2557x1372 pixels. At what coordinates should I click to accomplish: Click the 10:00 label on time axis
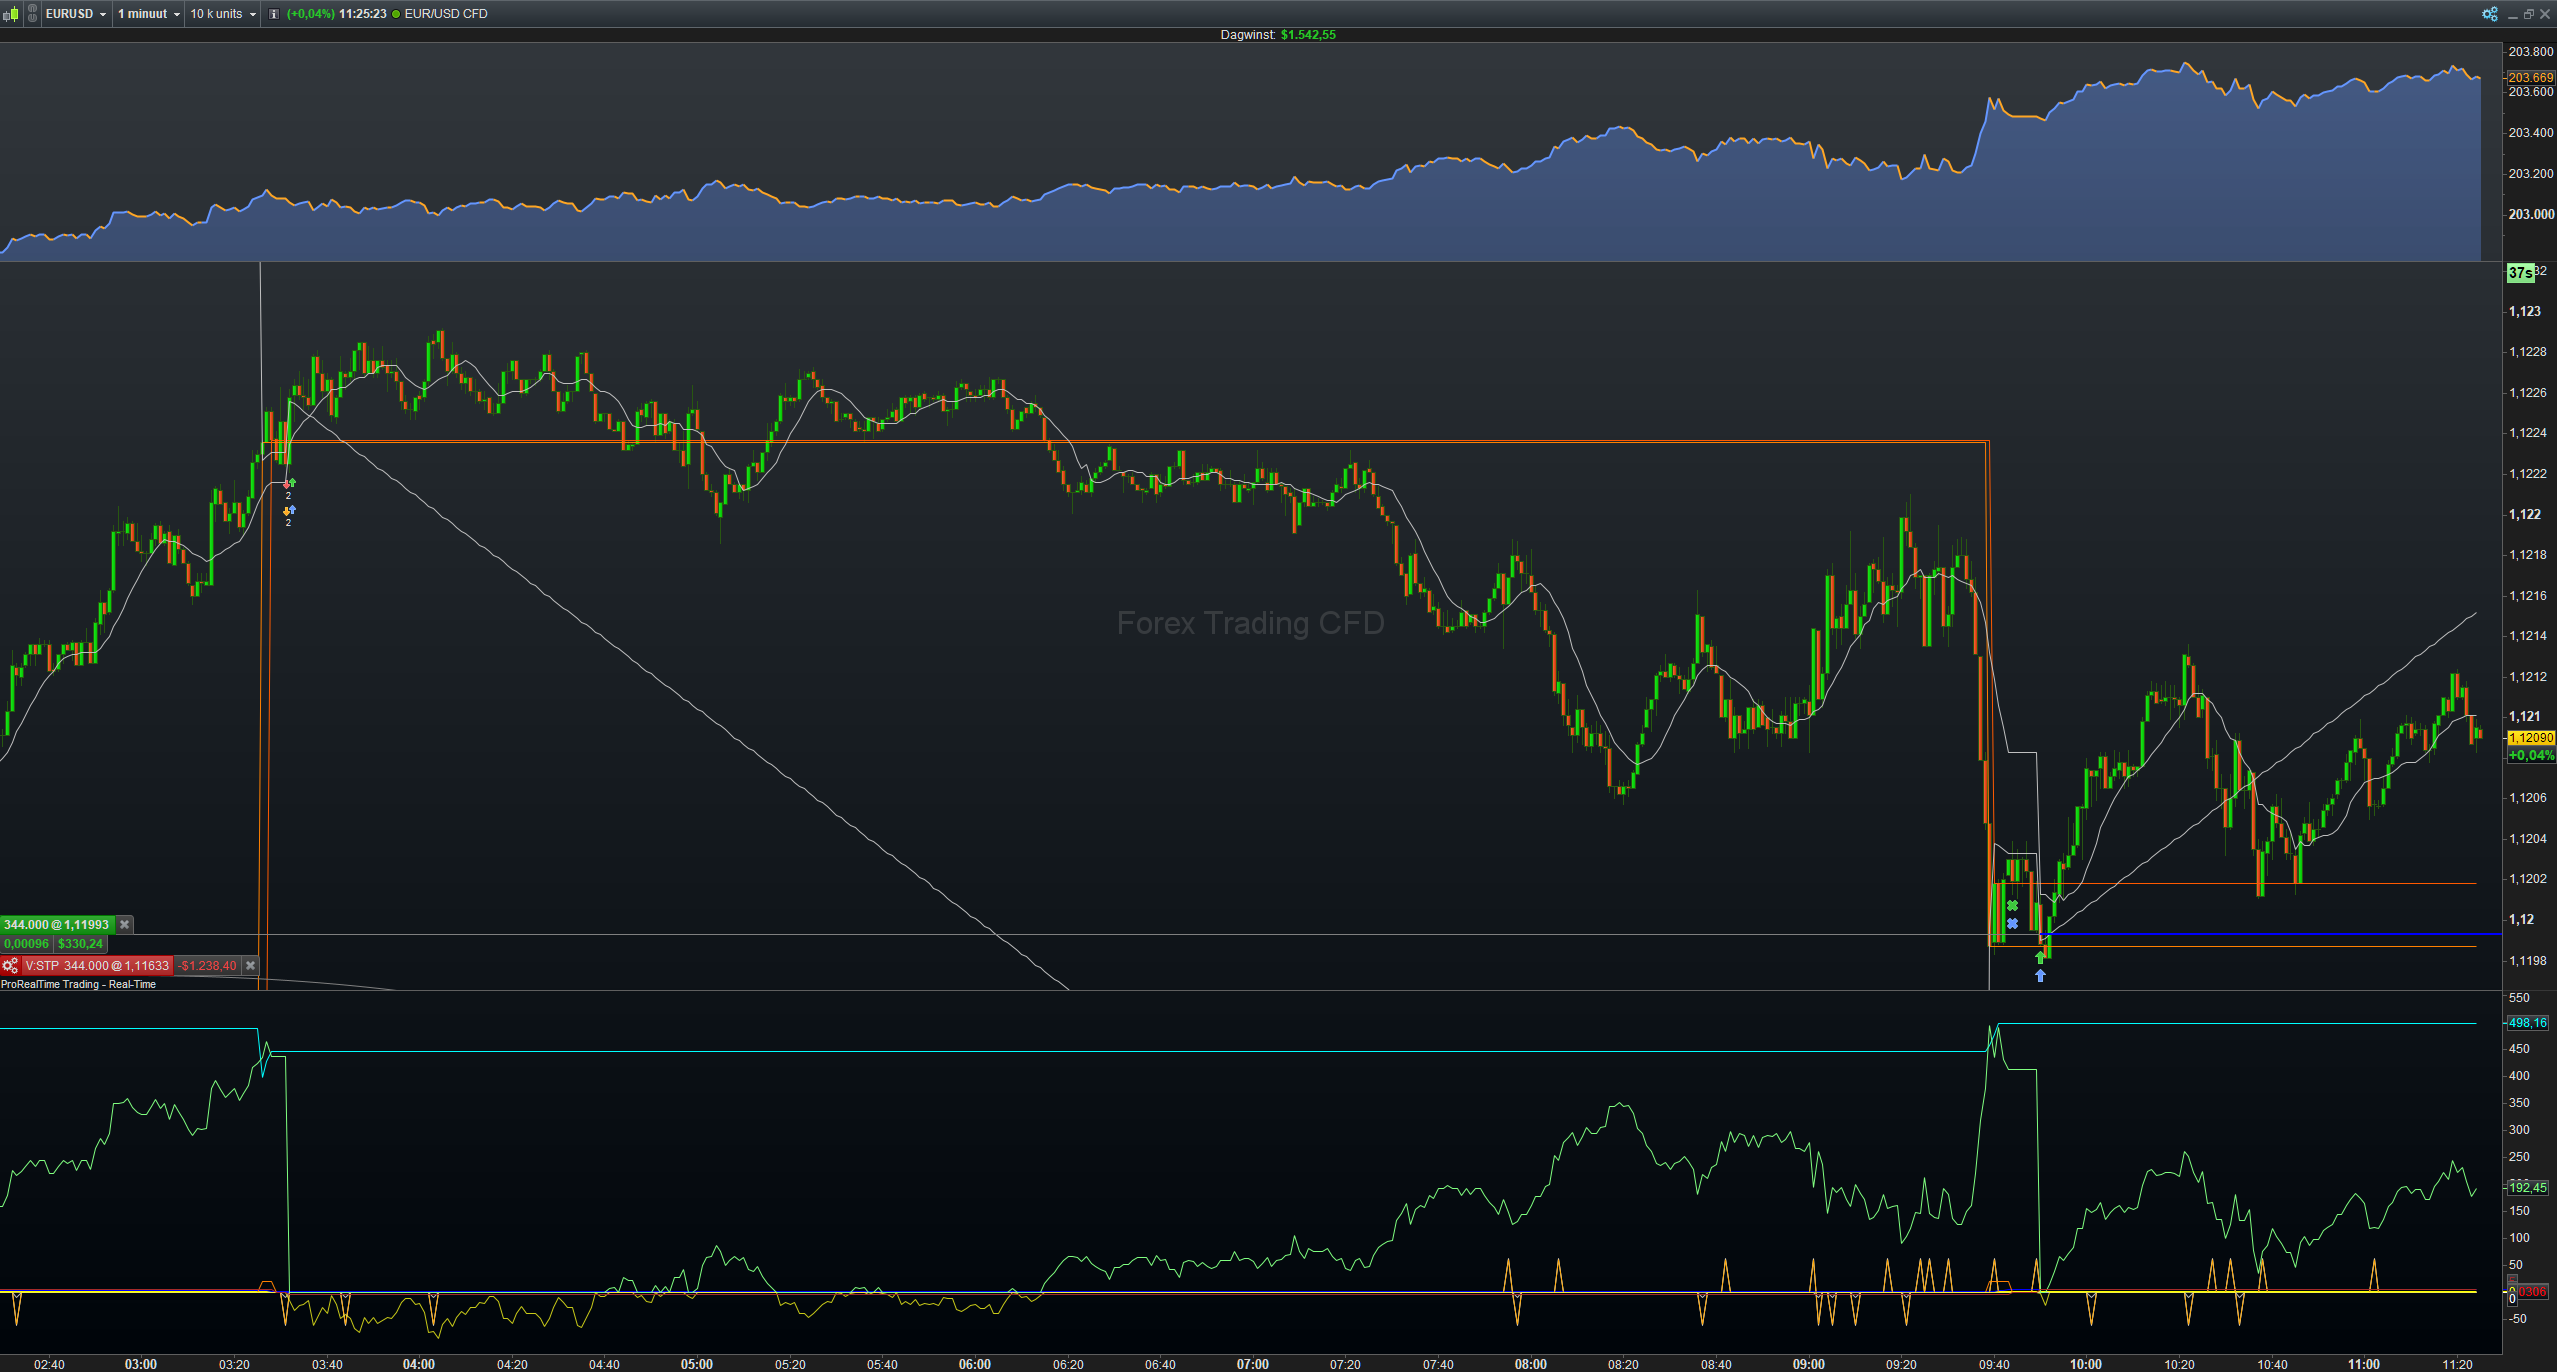click(x=2085, y=1364)
